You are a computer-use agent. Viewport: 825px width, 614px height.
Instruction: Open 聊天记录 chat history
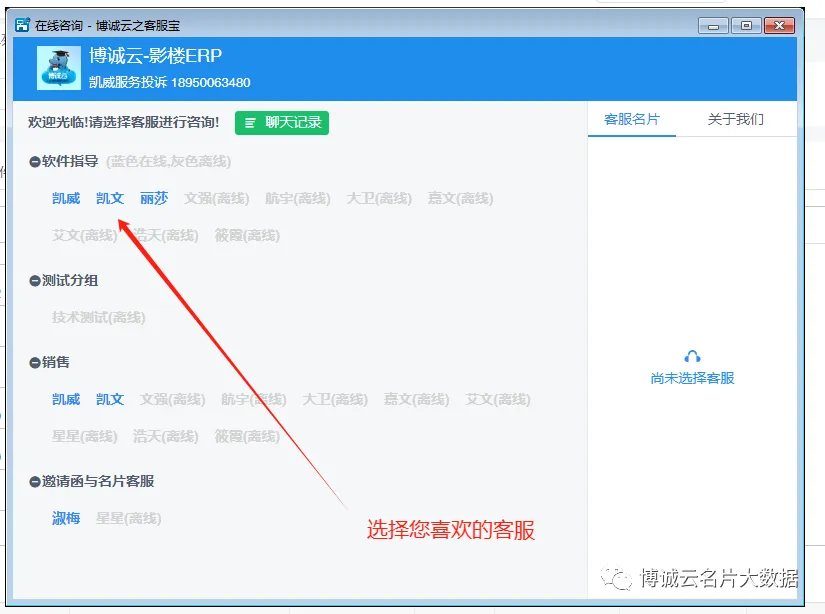(x=282, y=123)
